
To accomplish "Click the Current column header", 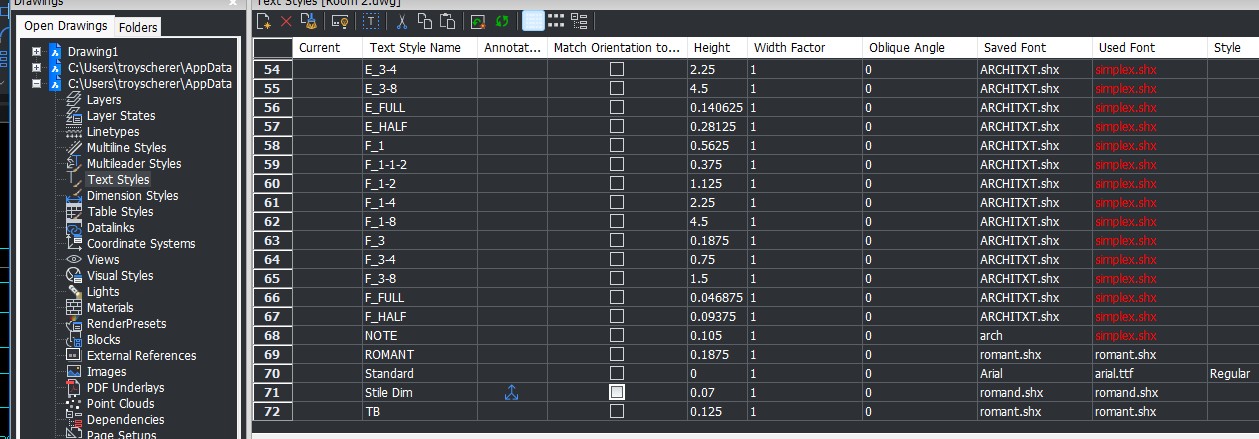I will coord(328,47).
